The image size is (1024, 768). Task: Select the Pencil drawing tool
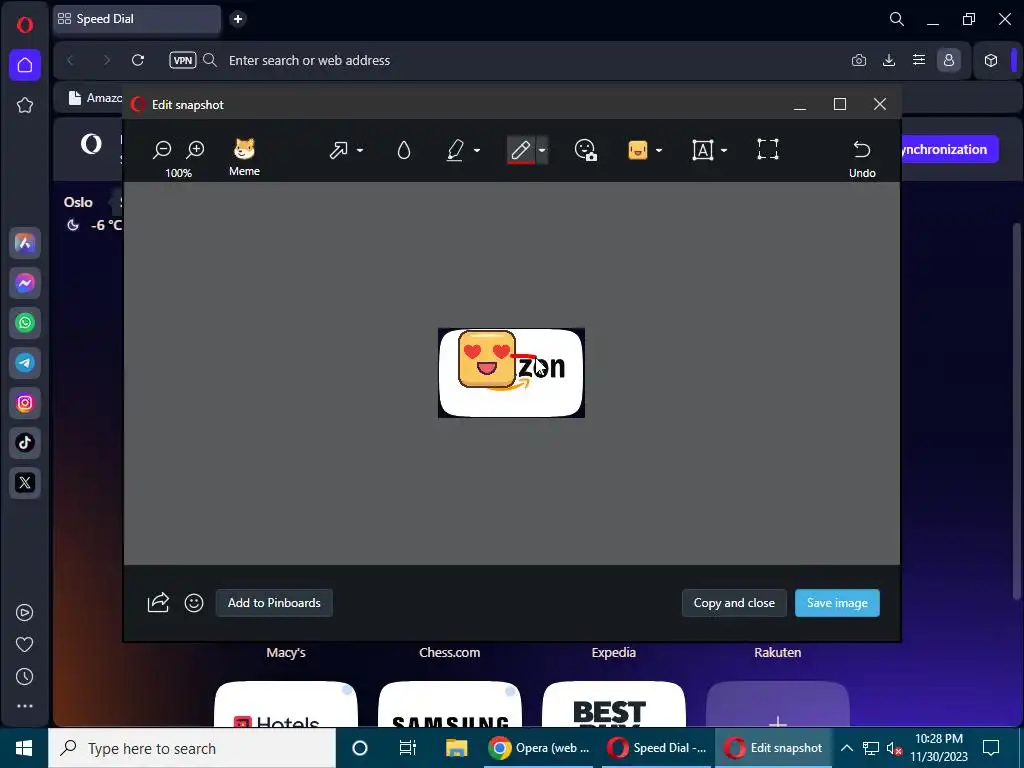(520, 150)
